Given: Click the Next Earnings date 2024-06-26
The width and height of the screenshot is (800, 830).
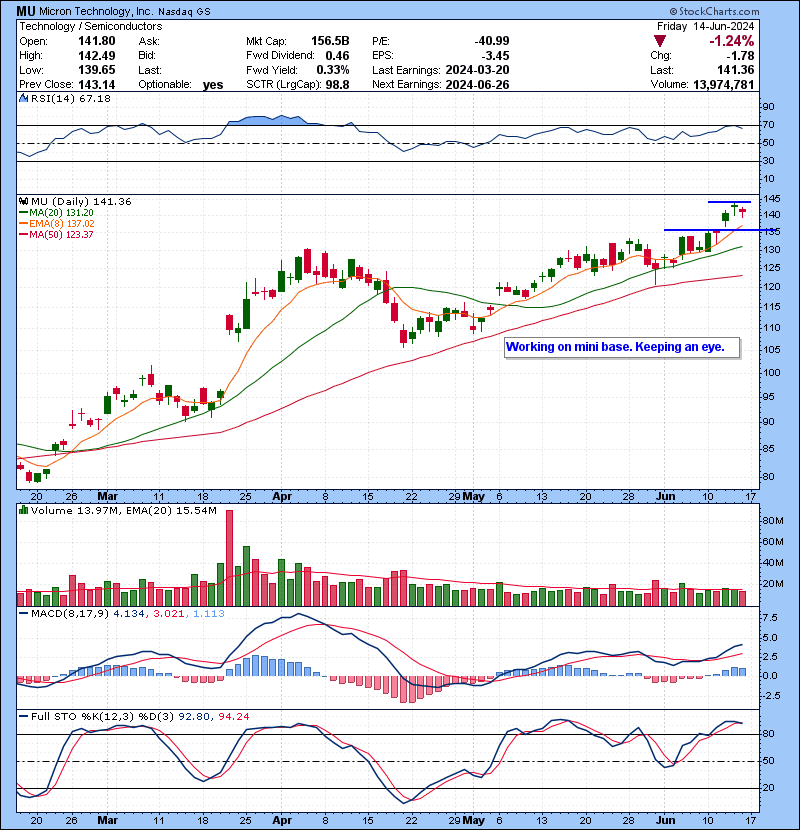Looking at the screenshot, I should tap(477, 85).
